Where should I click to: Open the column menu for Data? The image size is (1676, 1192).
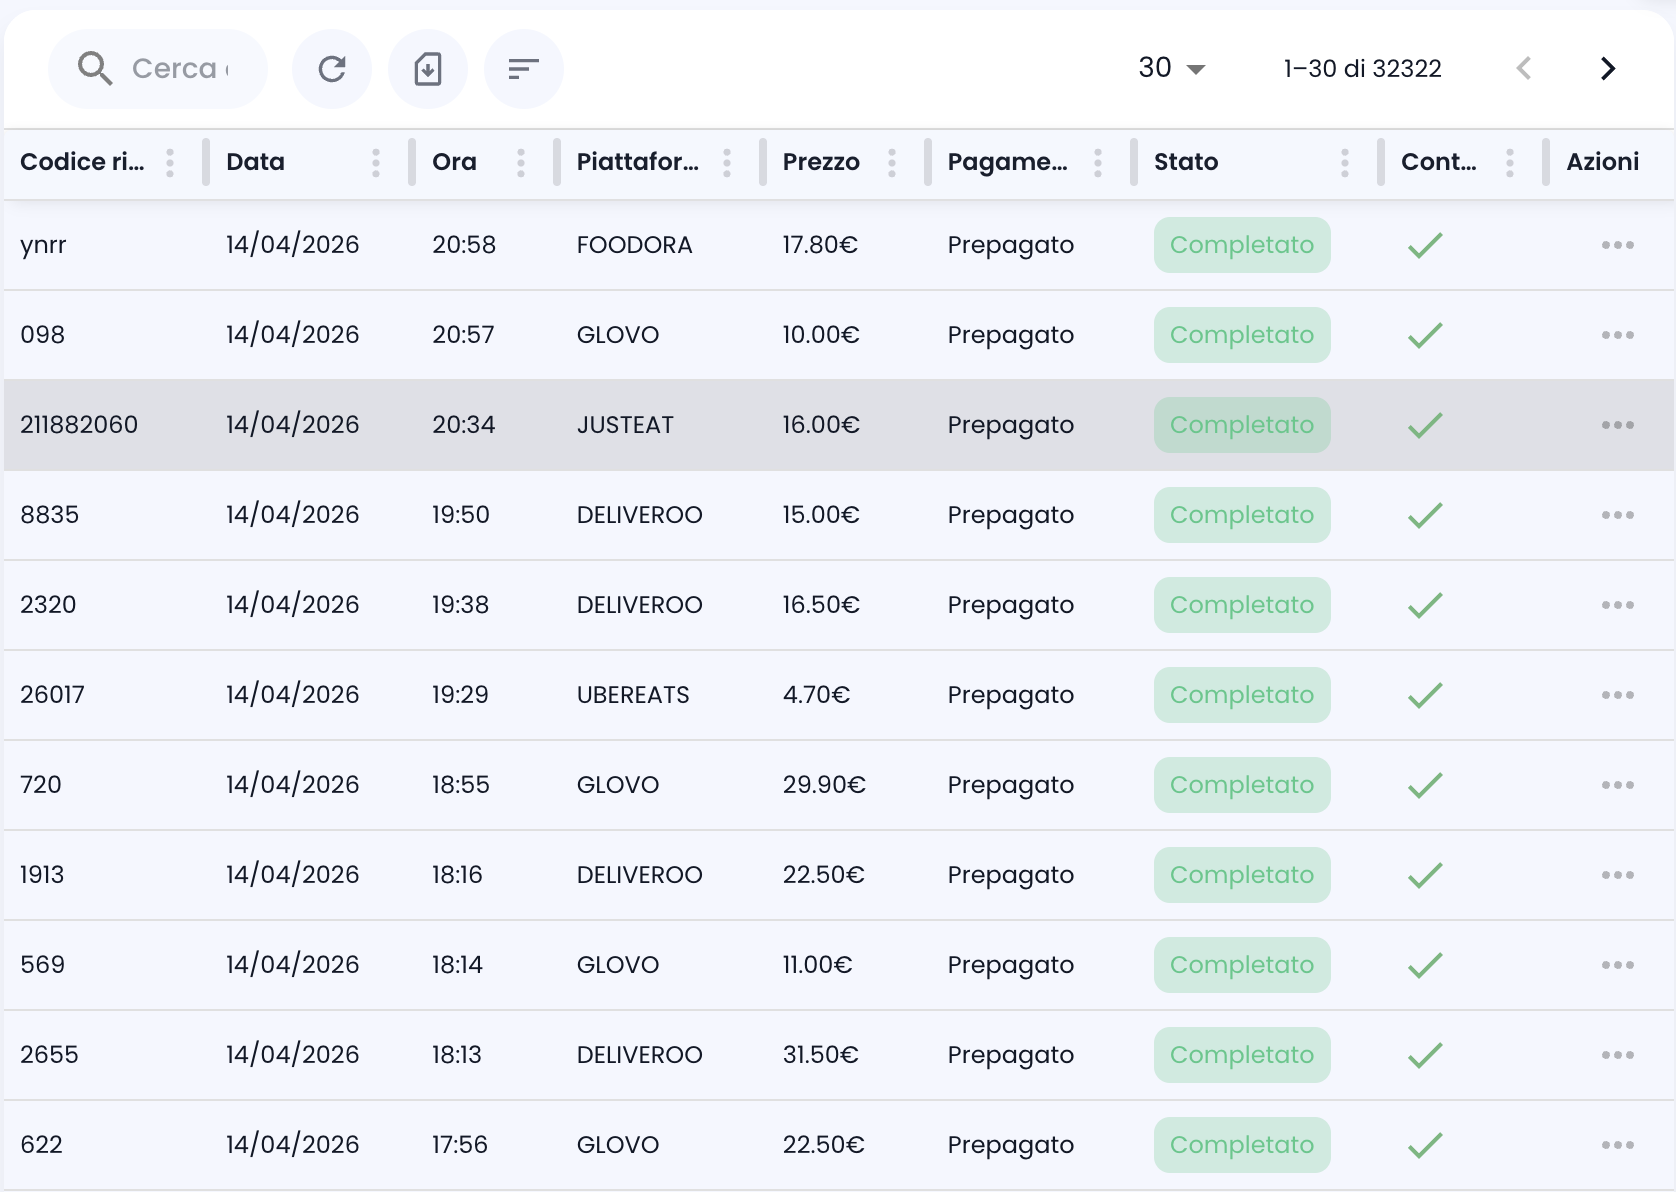pyautogui.click(x=376, y=162)
